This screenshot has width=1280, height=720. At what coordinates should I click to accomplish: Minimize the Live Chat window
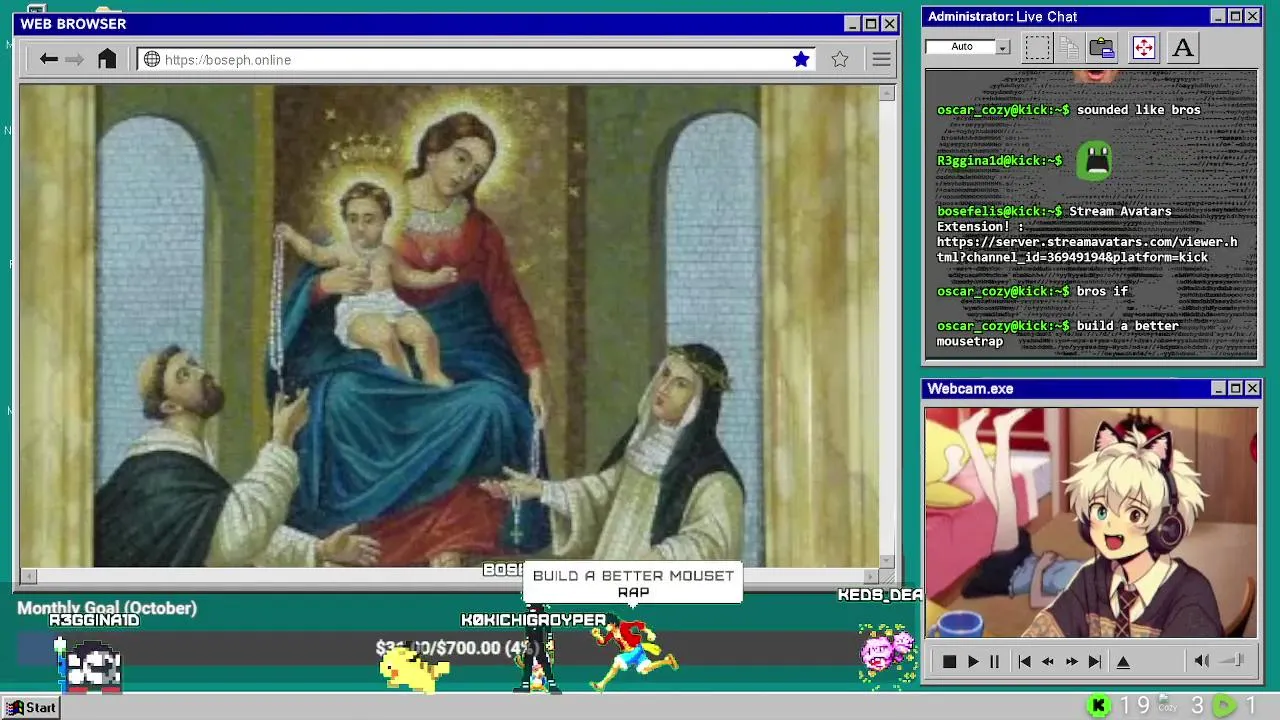coord(1218,16)
